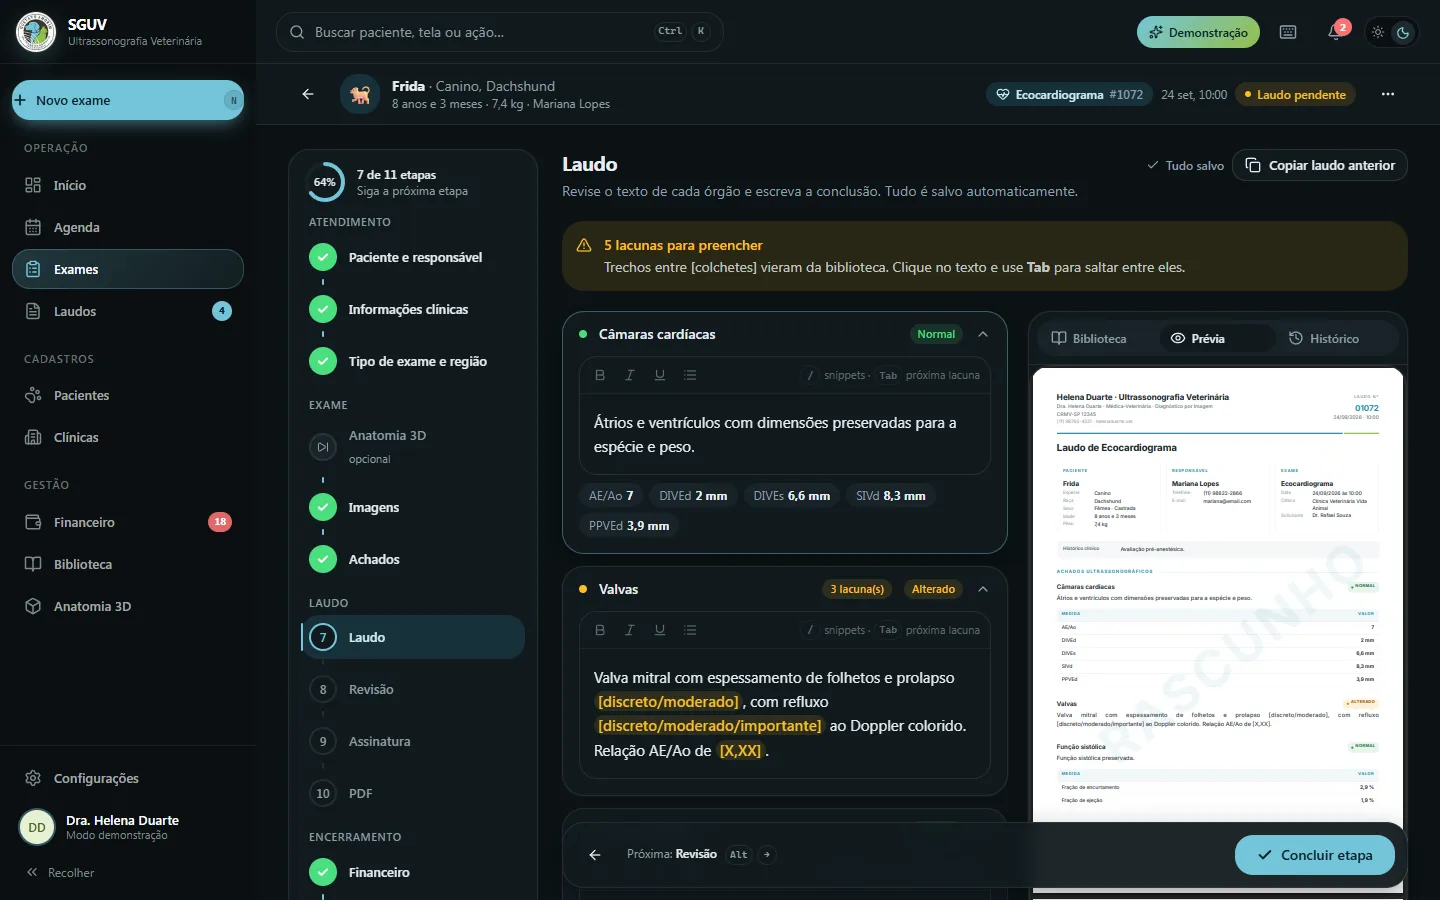Image resolution: width=1440 pixels, height=900 pixels.
Task: Click the Câmaras cardíacas text area
Action: tap(785, 435)
